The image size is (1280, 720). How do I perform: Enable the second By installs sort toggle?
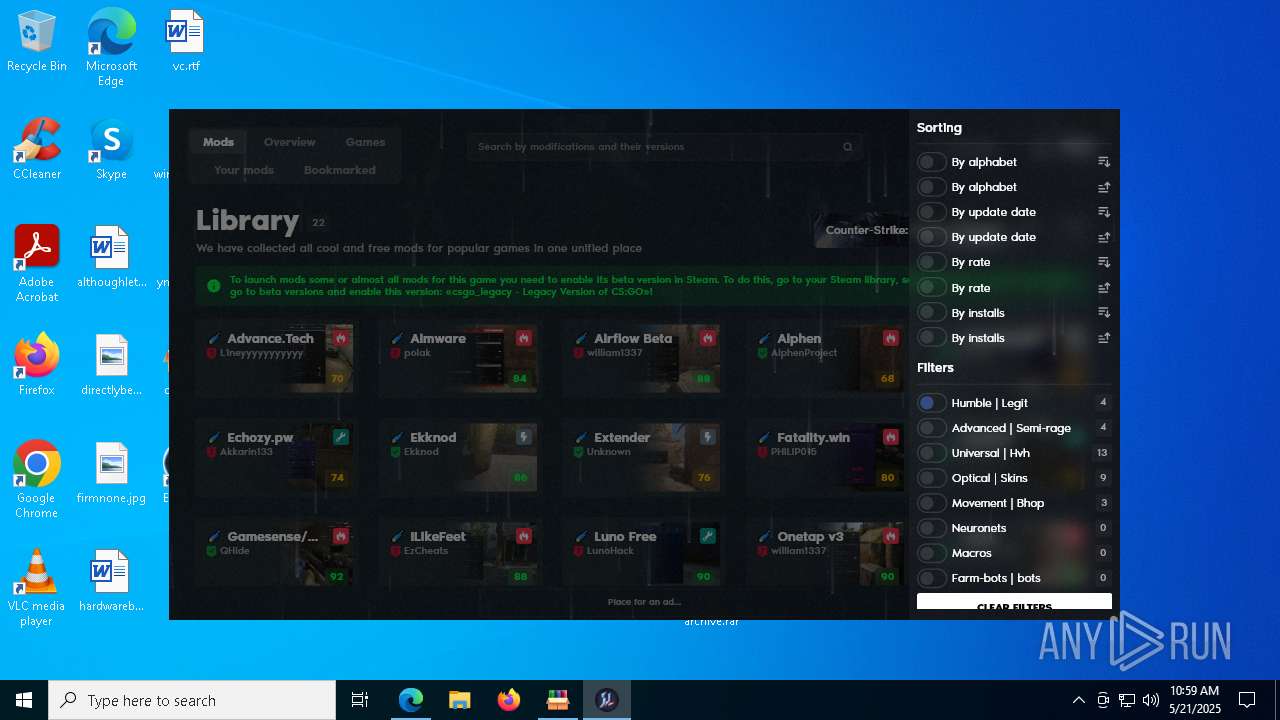tap(931, 338)
